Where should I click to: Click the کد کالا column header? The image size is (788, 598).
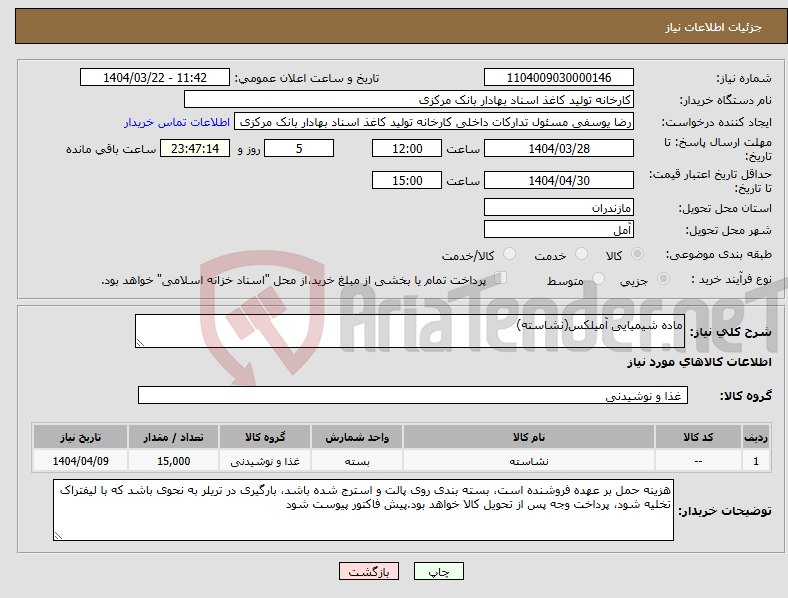[698, 437]
